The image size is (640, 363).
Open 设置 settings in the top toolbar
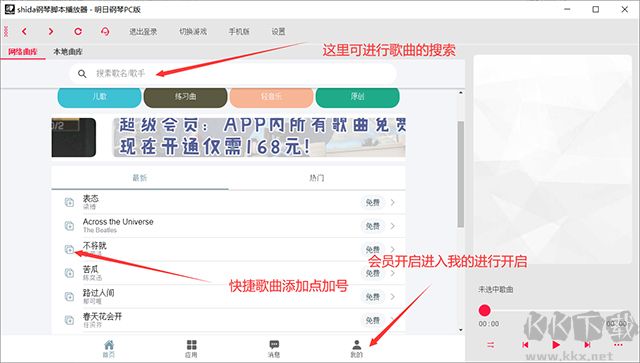(278, 31)
